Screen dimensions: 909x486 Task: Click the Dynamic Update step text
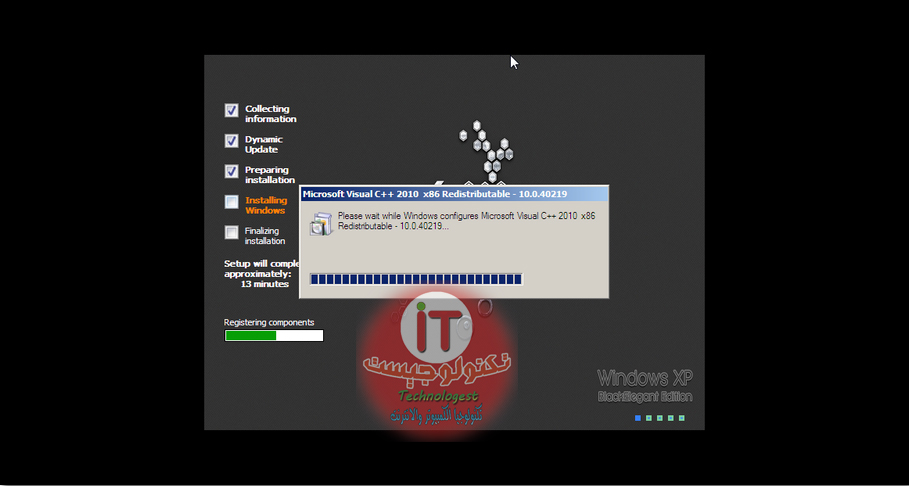pyautogui.click(x=263, y=144)
